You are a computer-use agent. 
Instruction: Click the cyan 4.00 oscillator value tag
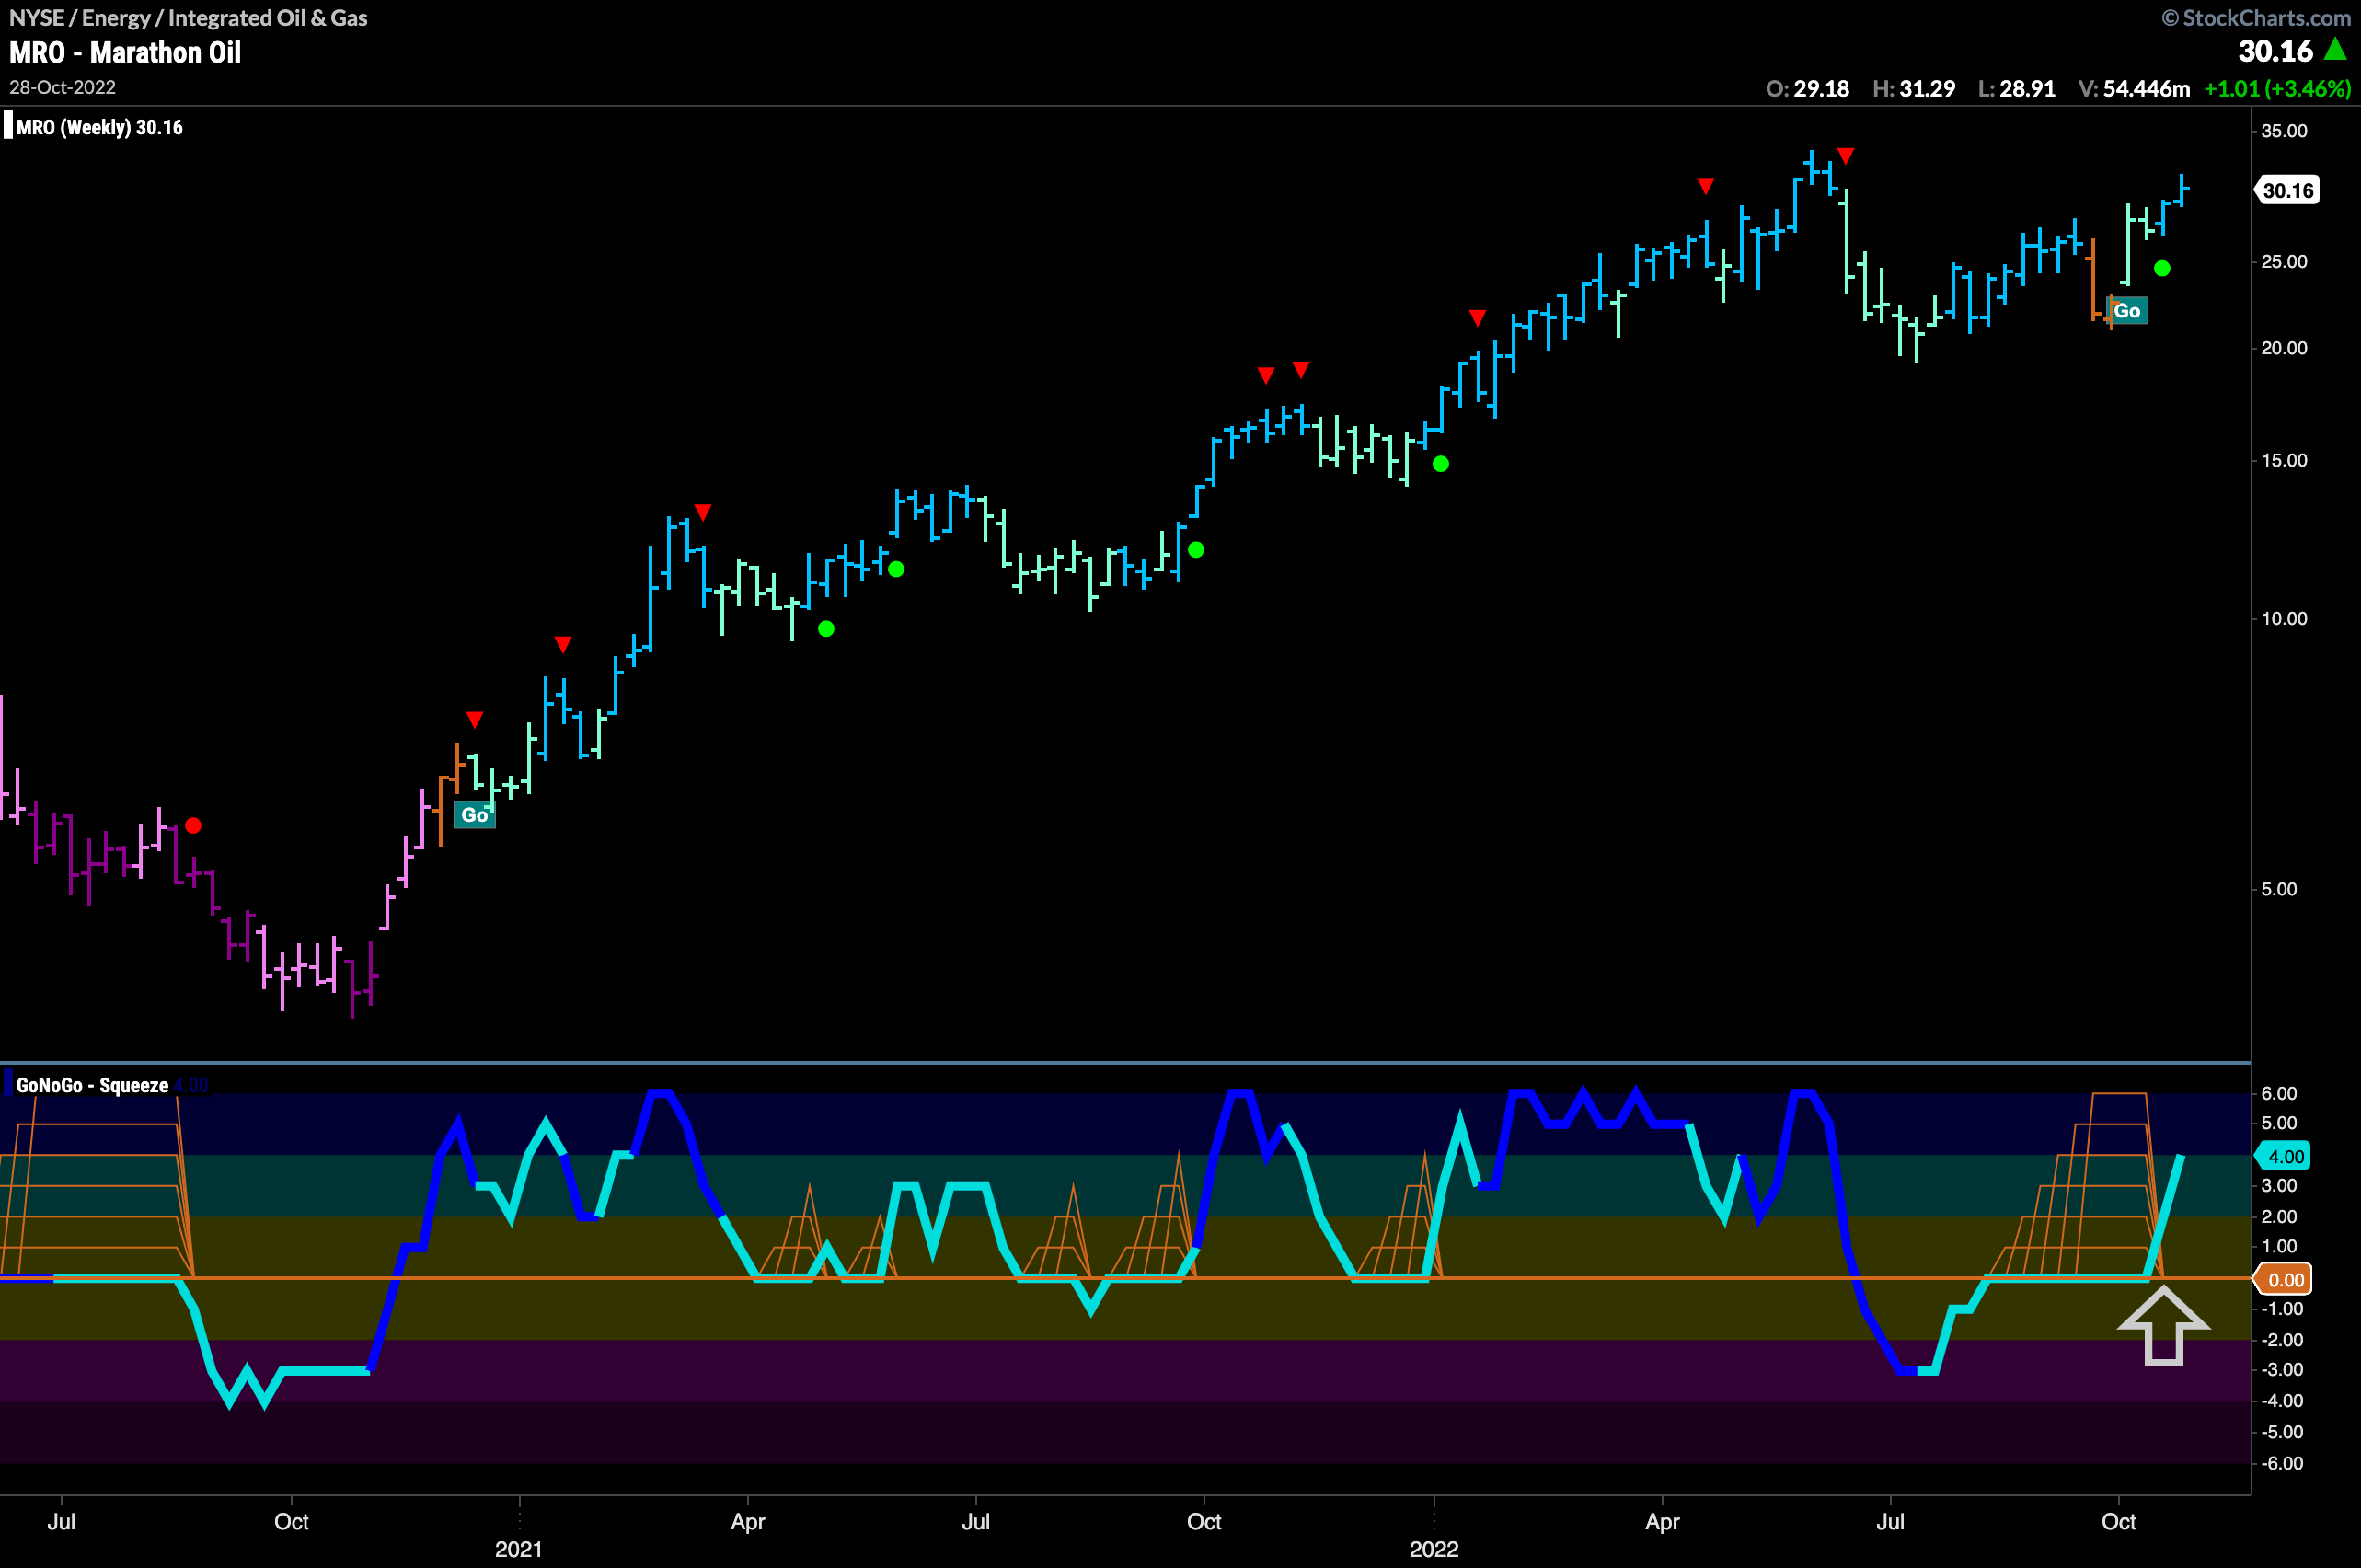2284,1157
